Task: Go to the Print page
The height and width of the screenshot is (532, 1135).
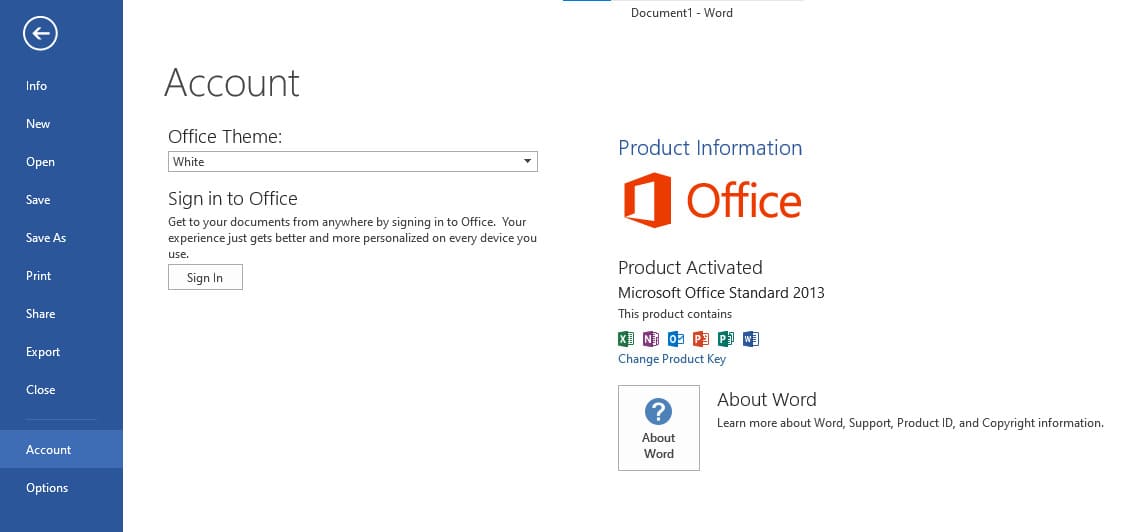Action: coord(38,276)
